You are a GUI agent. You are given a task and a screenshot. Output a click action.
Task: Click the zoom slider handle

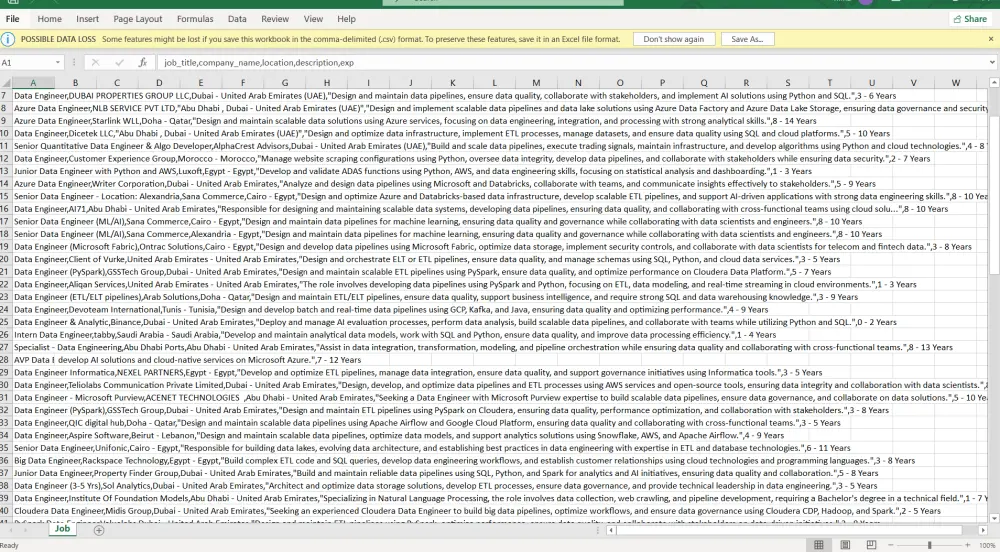pos(930,545)
